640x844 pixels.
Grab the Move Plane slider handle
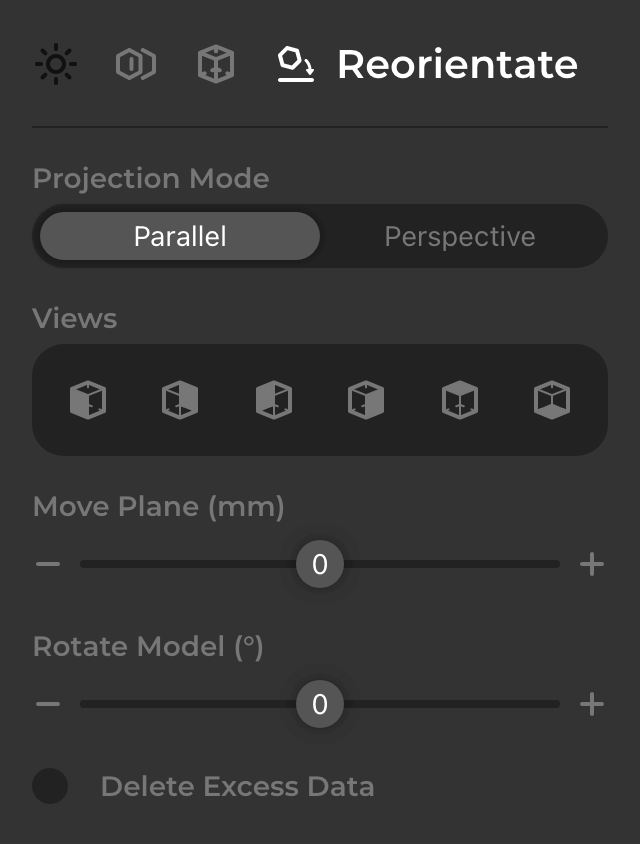tap(319, 563)
